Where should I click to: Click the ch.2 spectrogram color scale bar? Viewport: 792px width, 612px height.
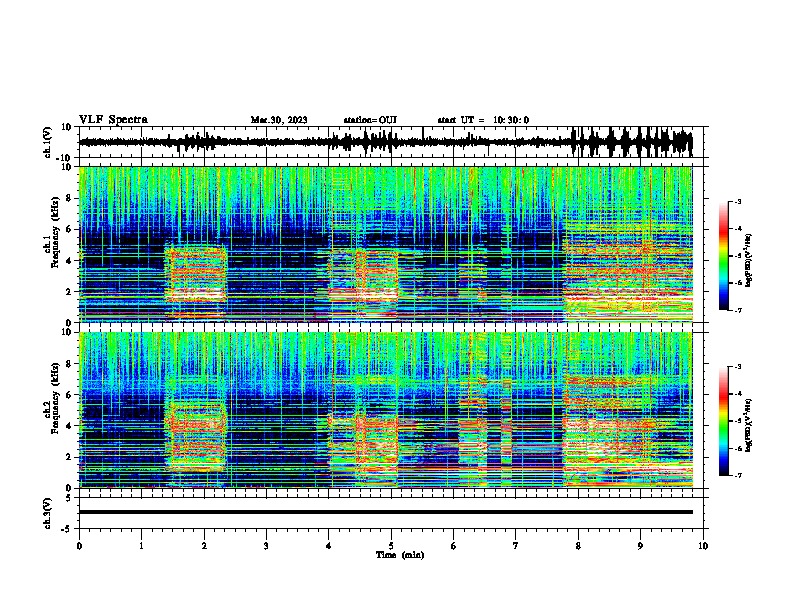(724, 421)
